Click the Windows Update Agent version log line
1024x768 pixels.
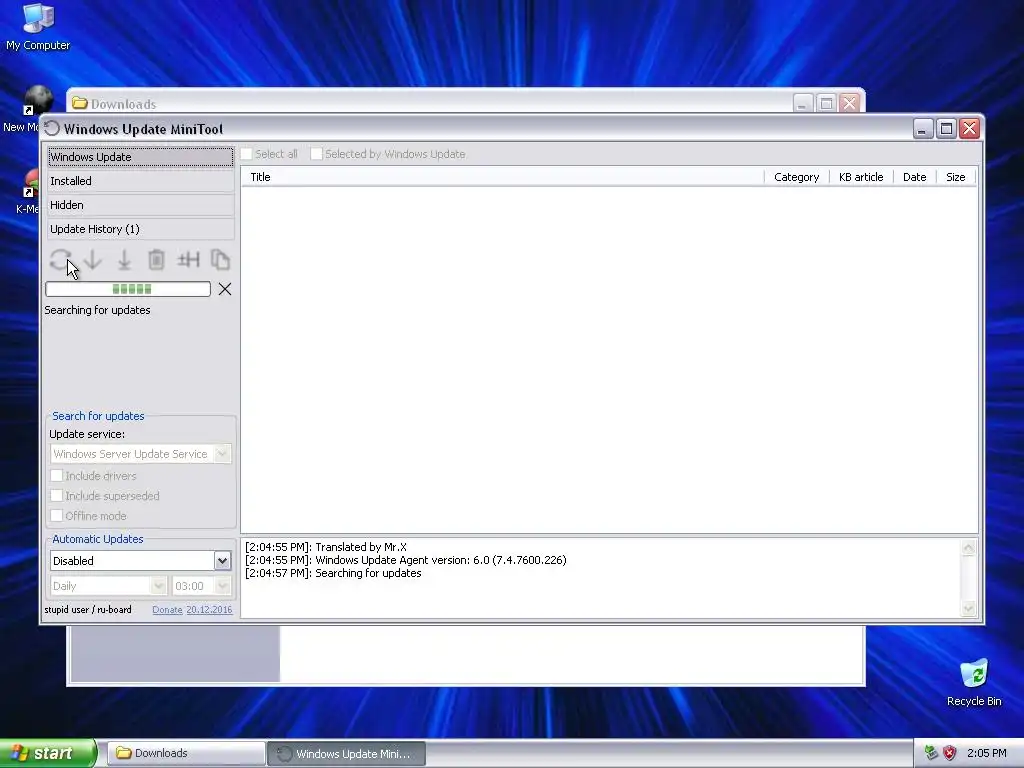tap(406, 560)
